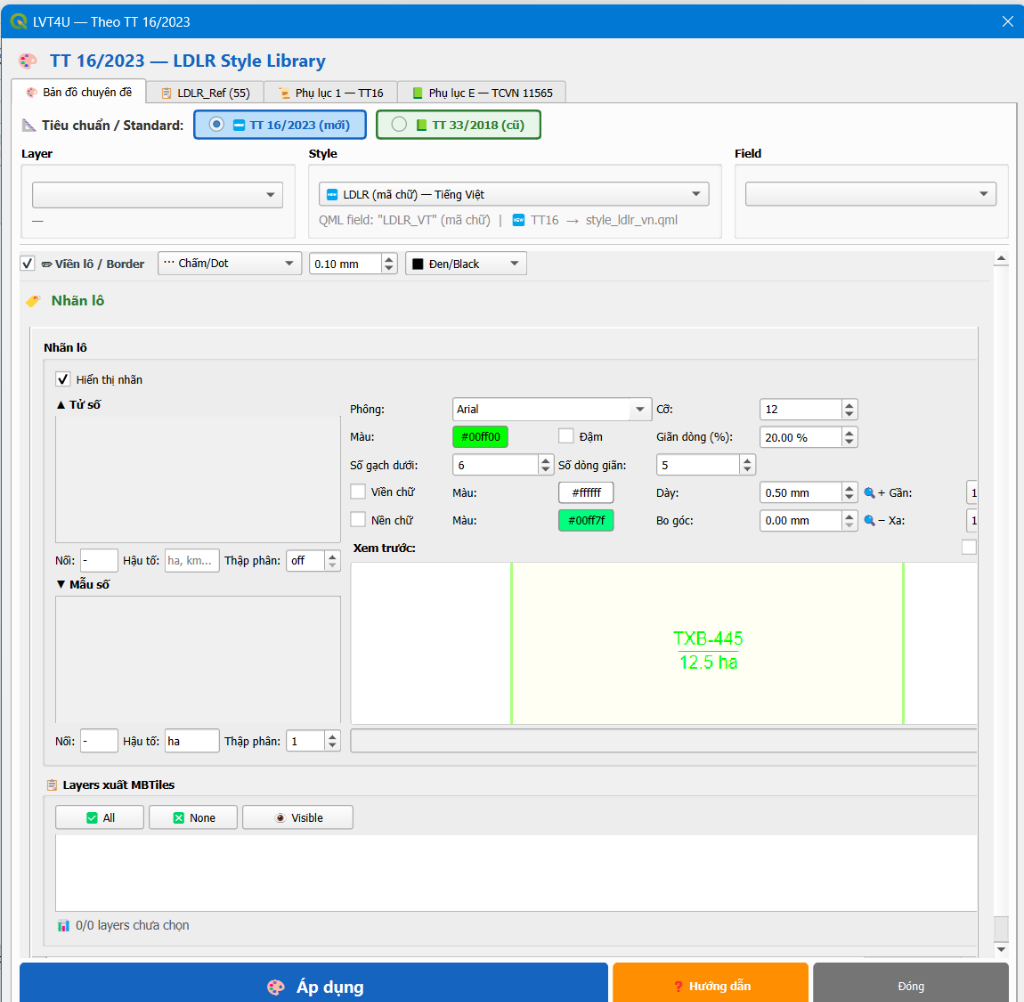Click the zoom-out magnifier icon beside Xa

(x=869, y=521)
